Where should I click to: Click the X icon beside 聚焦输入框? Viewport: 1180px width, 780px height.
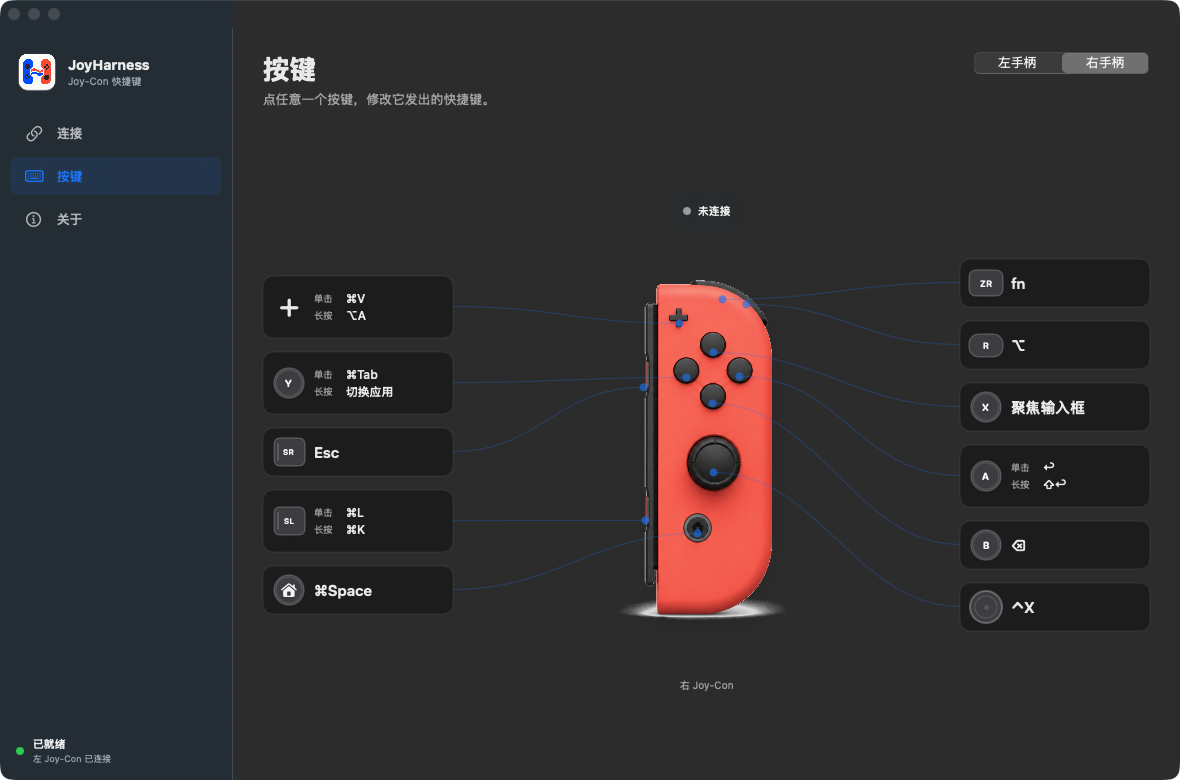click(x=986, y=407)
